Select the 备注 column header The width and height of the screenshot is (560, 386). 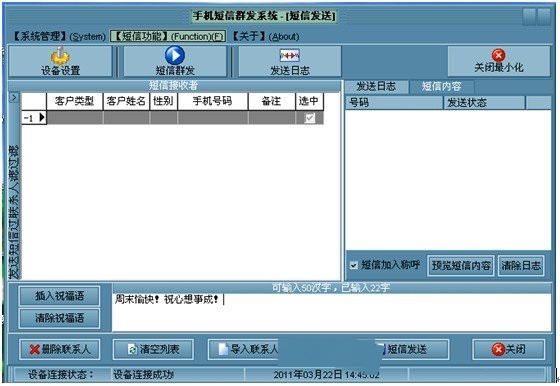click(271, 101)
